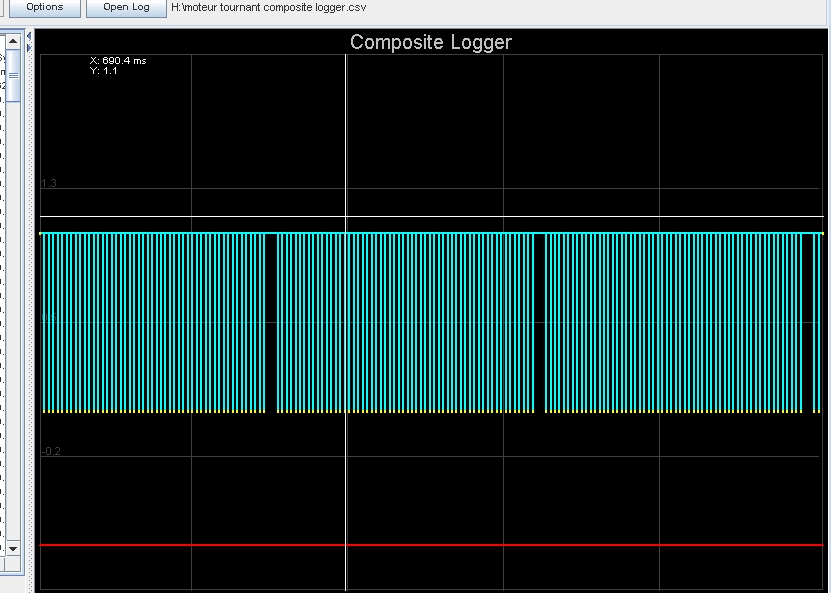The height and width of the screenshot is (593, 831).
Task: Click the Open Log button
Action: [126, 7]
